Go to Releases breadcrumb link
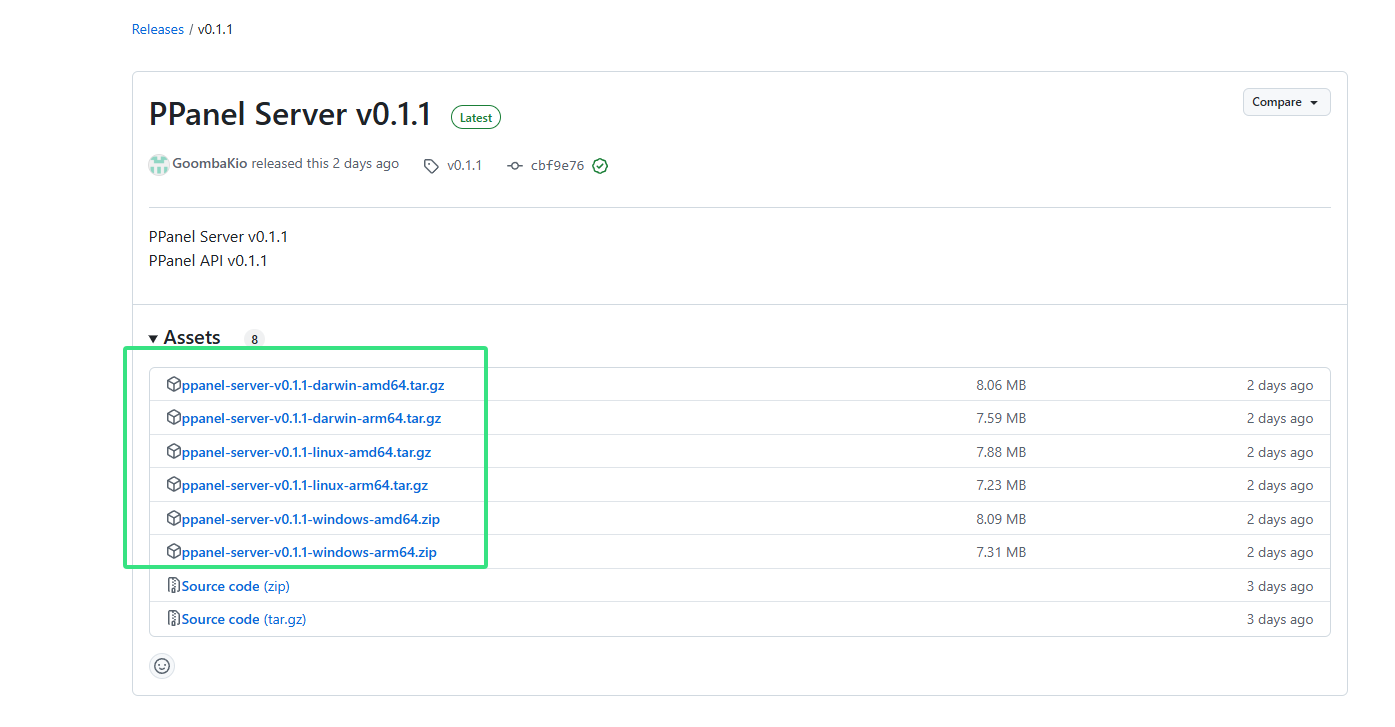 pyautogui.click(x=158, y=29)
